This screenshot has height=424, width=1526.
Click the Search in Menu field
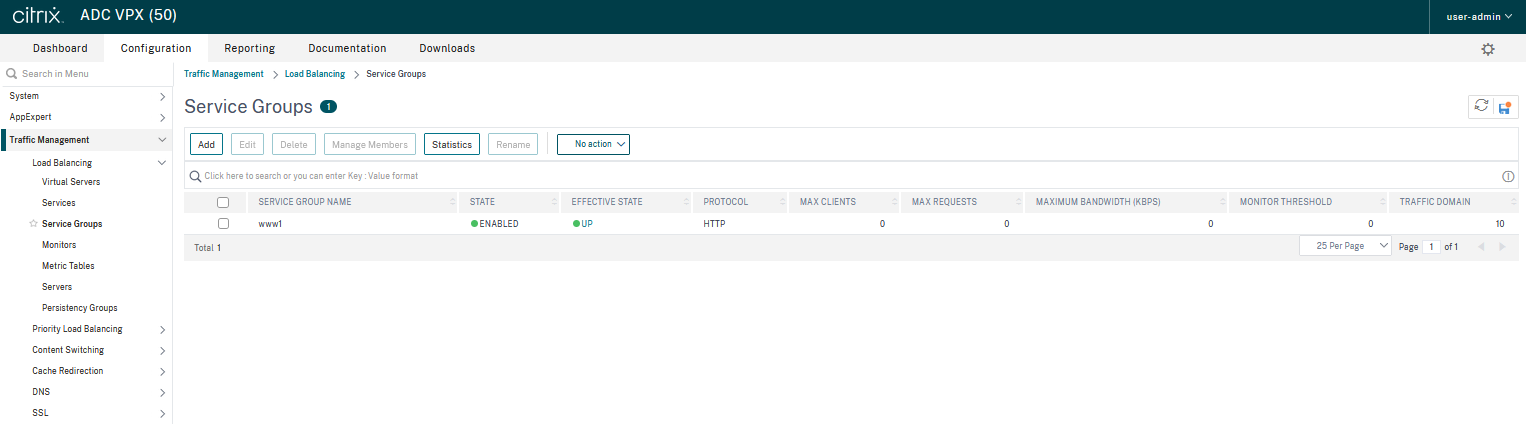pos(86,74)
